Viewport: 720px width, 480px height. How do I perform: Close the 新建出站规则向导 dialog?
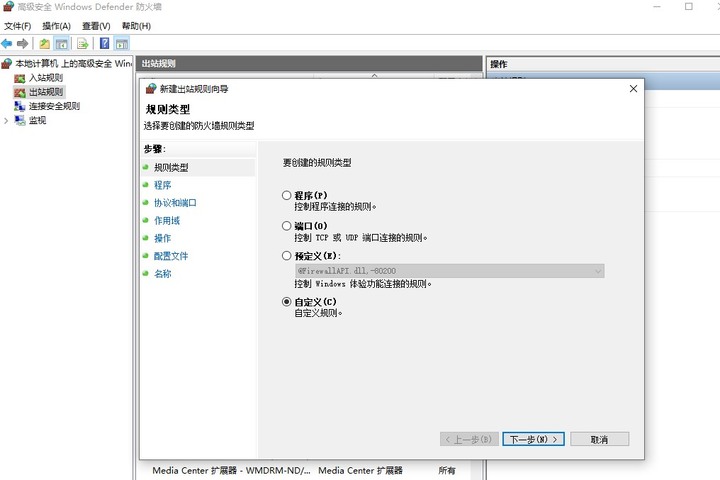633,89
